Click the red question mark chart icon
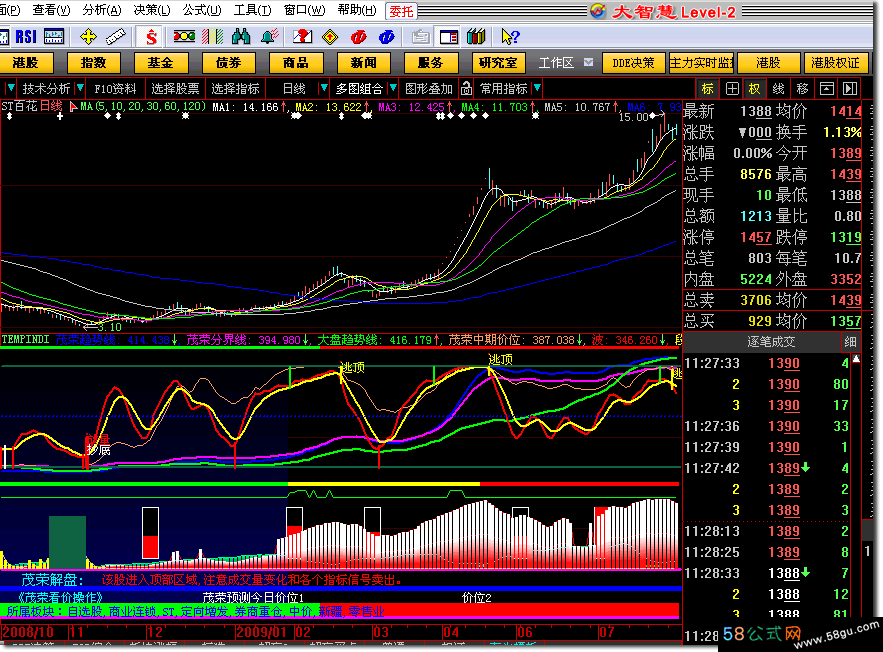The height and width of the screenshot is (652, 883). click(302, 37)
